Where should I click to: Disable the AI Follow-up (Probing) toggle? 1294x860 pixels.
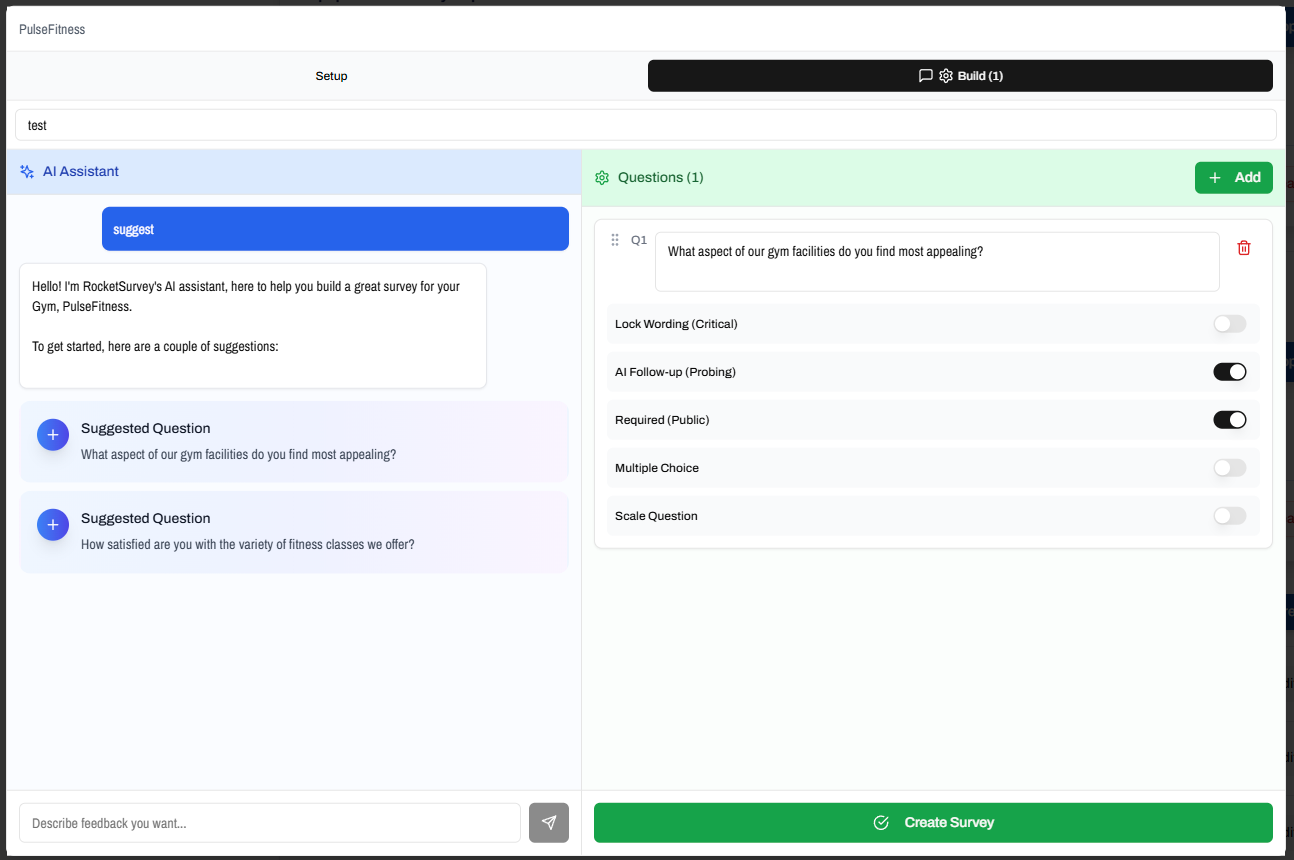point(1229,371)
